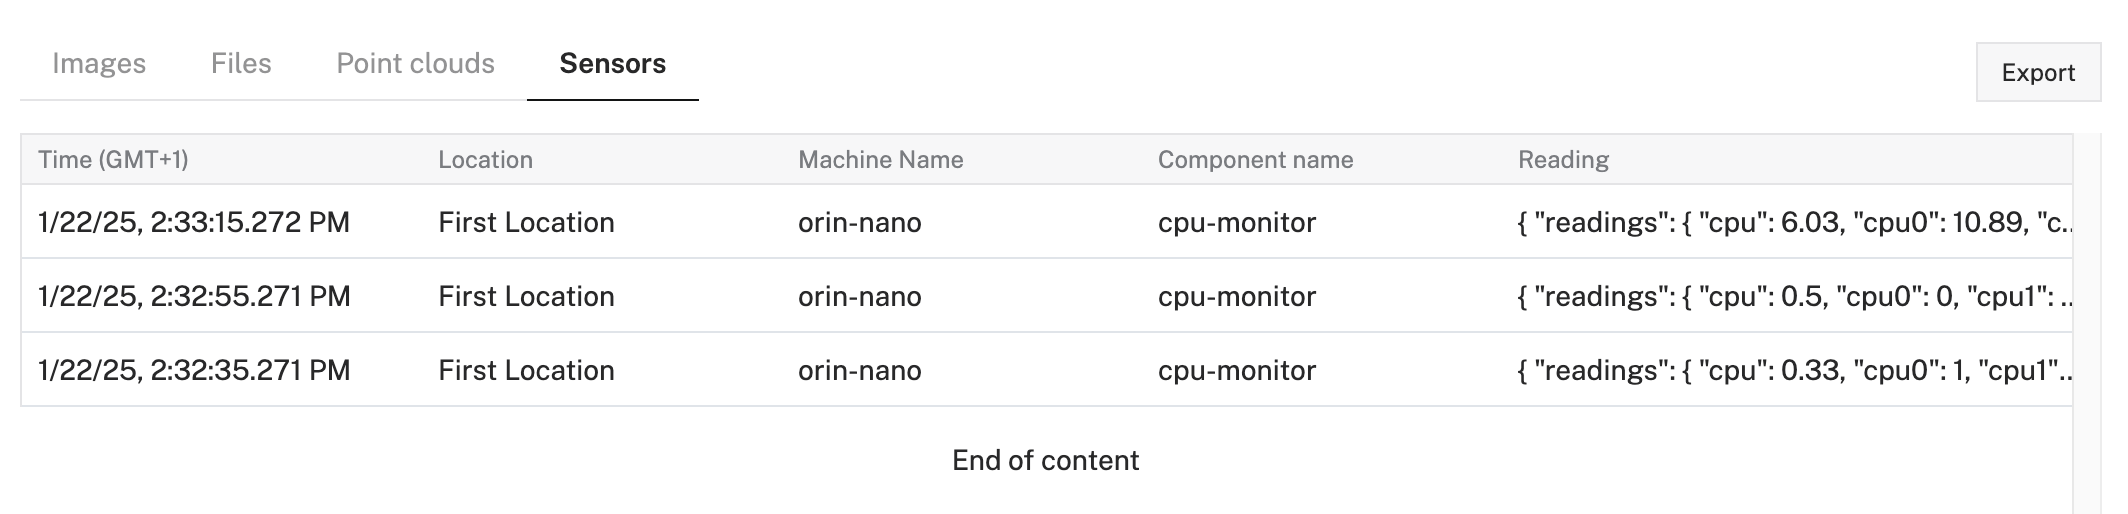The height and width of the screenshot is (514, 2128).
Task: Open reading with cpu 0.33 value
Action: (1794, 370)
